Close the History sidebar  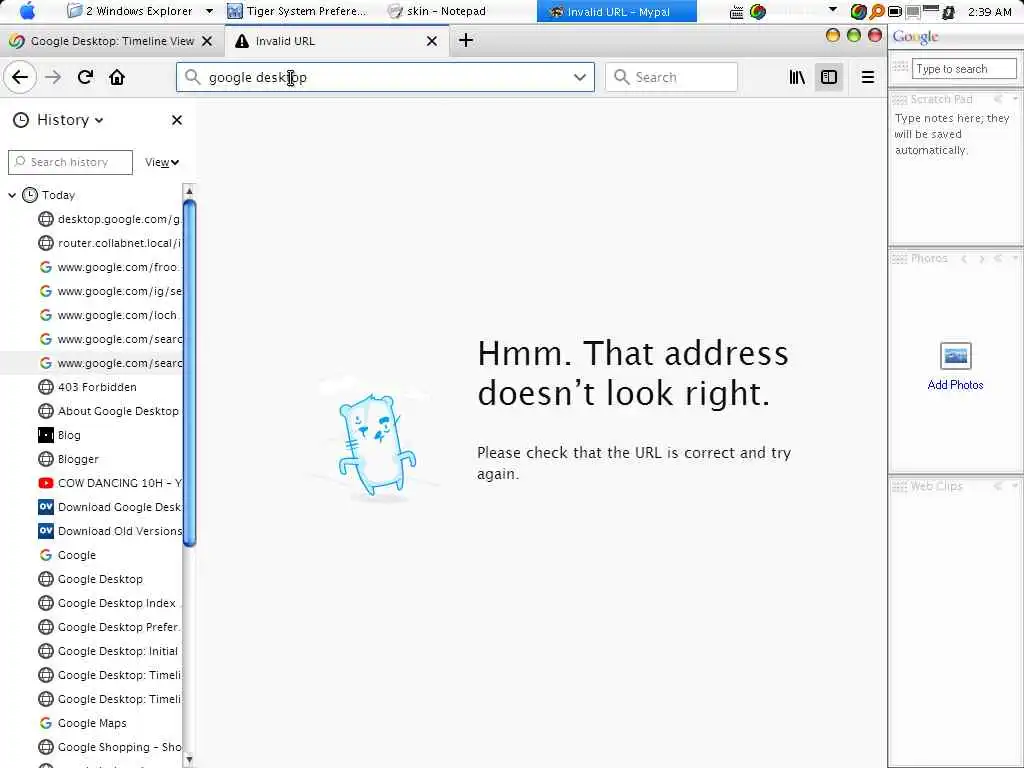(x=176, y=120)
